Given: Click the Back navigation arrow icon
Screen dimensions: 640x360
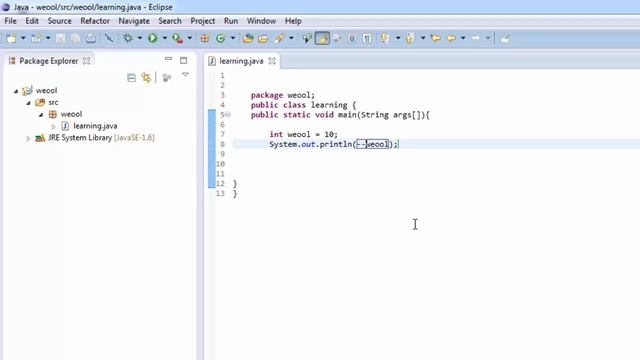Looking at the screenshot, I should [x=451, y=38].
